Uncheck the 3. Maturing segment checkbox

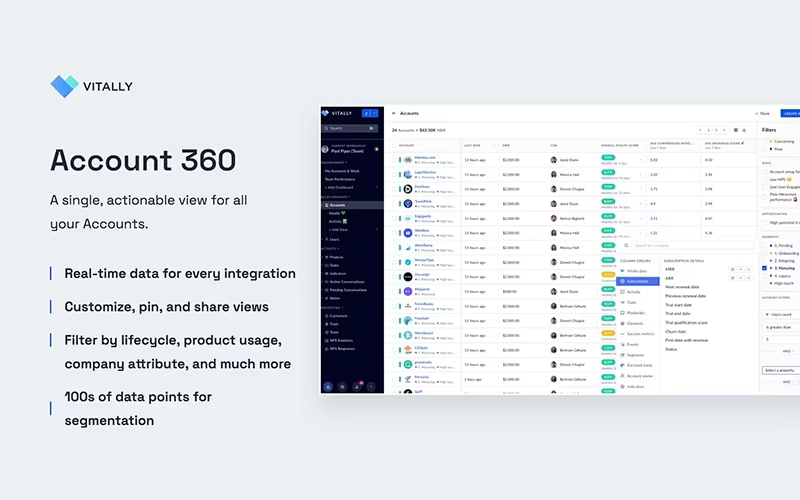pos(764,268)
